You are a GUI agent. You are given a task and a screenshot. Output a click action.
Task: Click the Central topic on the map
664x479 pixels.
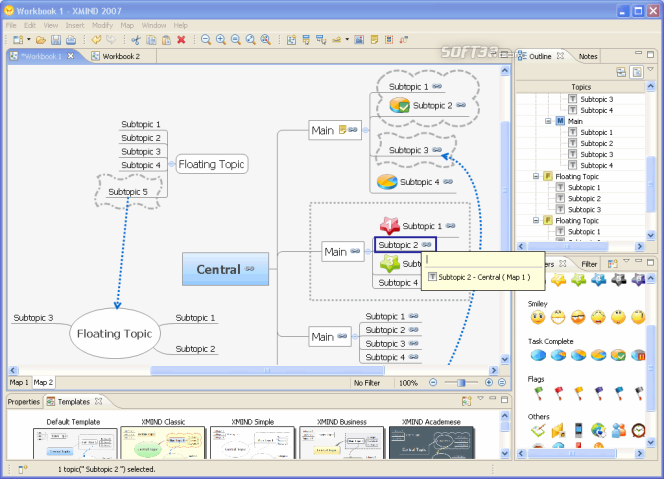pos(225,269)
